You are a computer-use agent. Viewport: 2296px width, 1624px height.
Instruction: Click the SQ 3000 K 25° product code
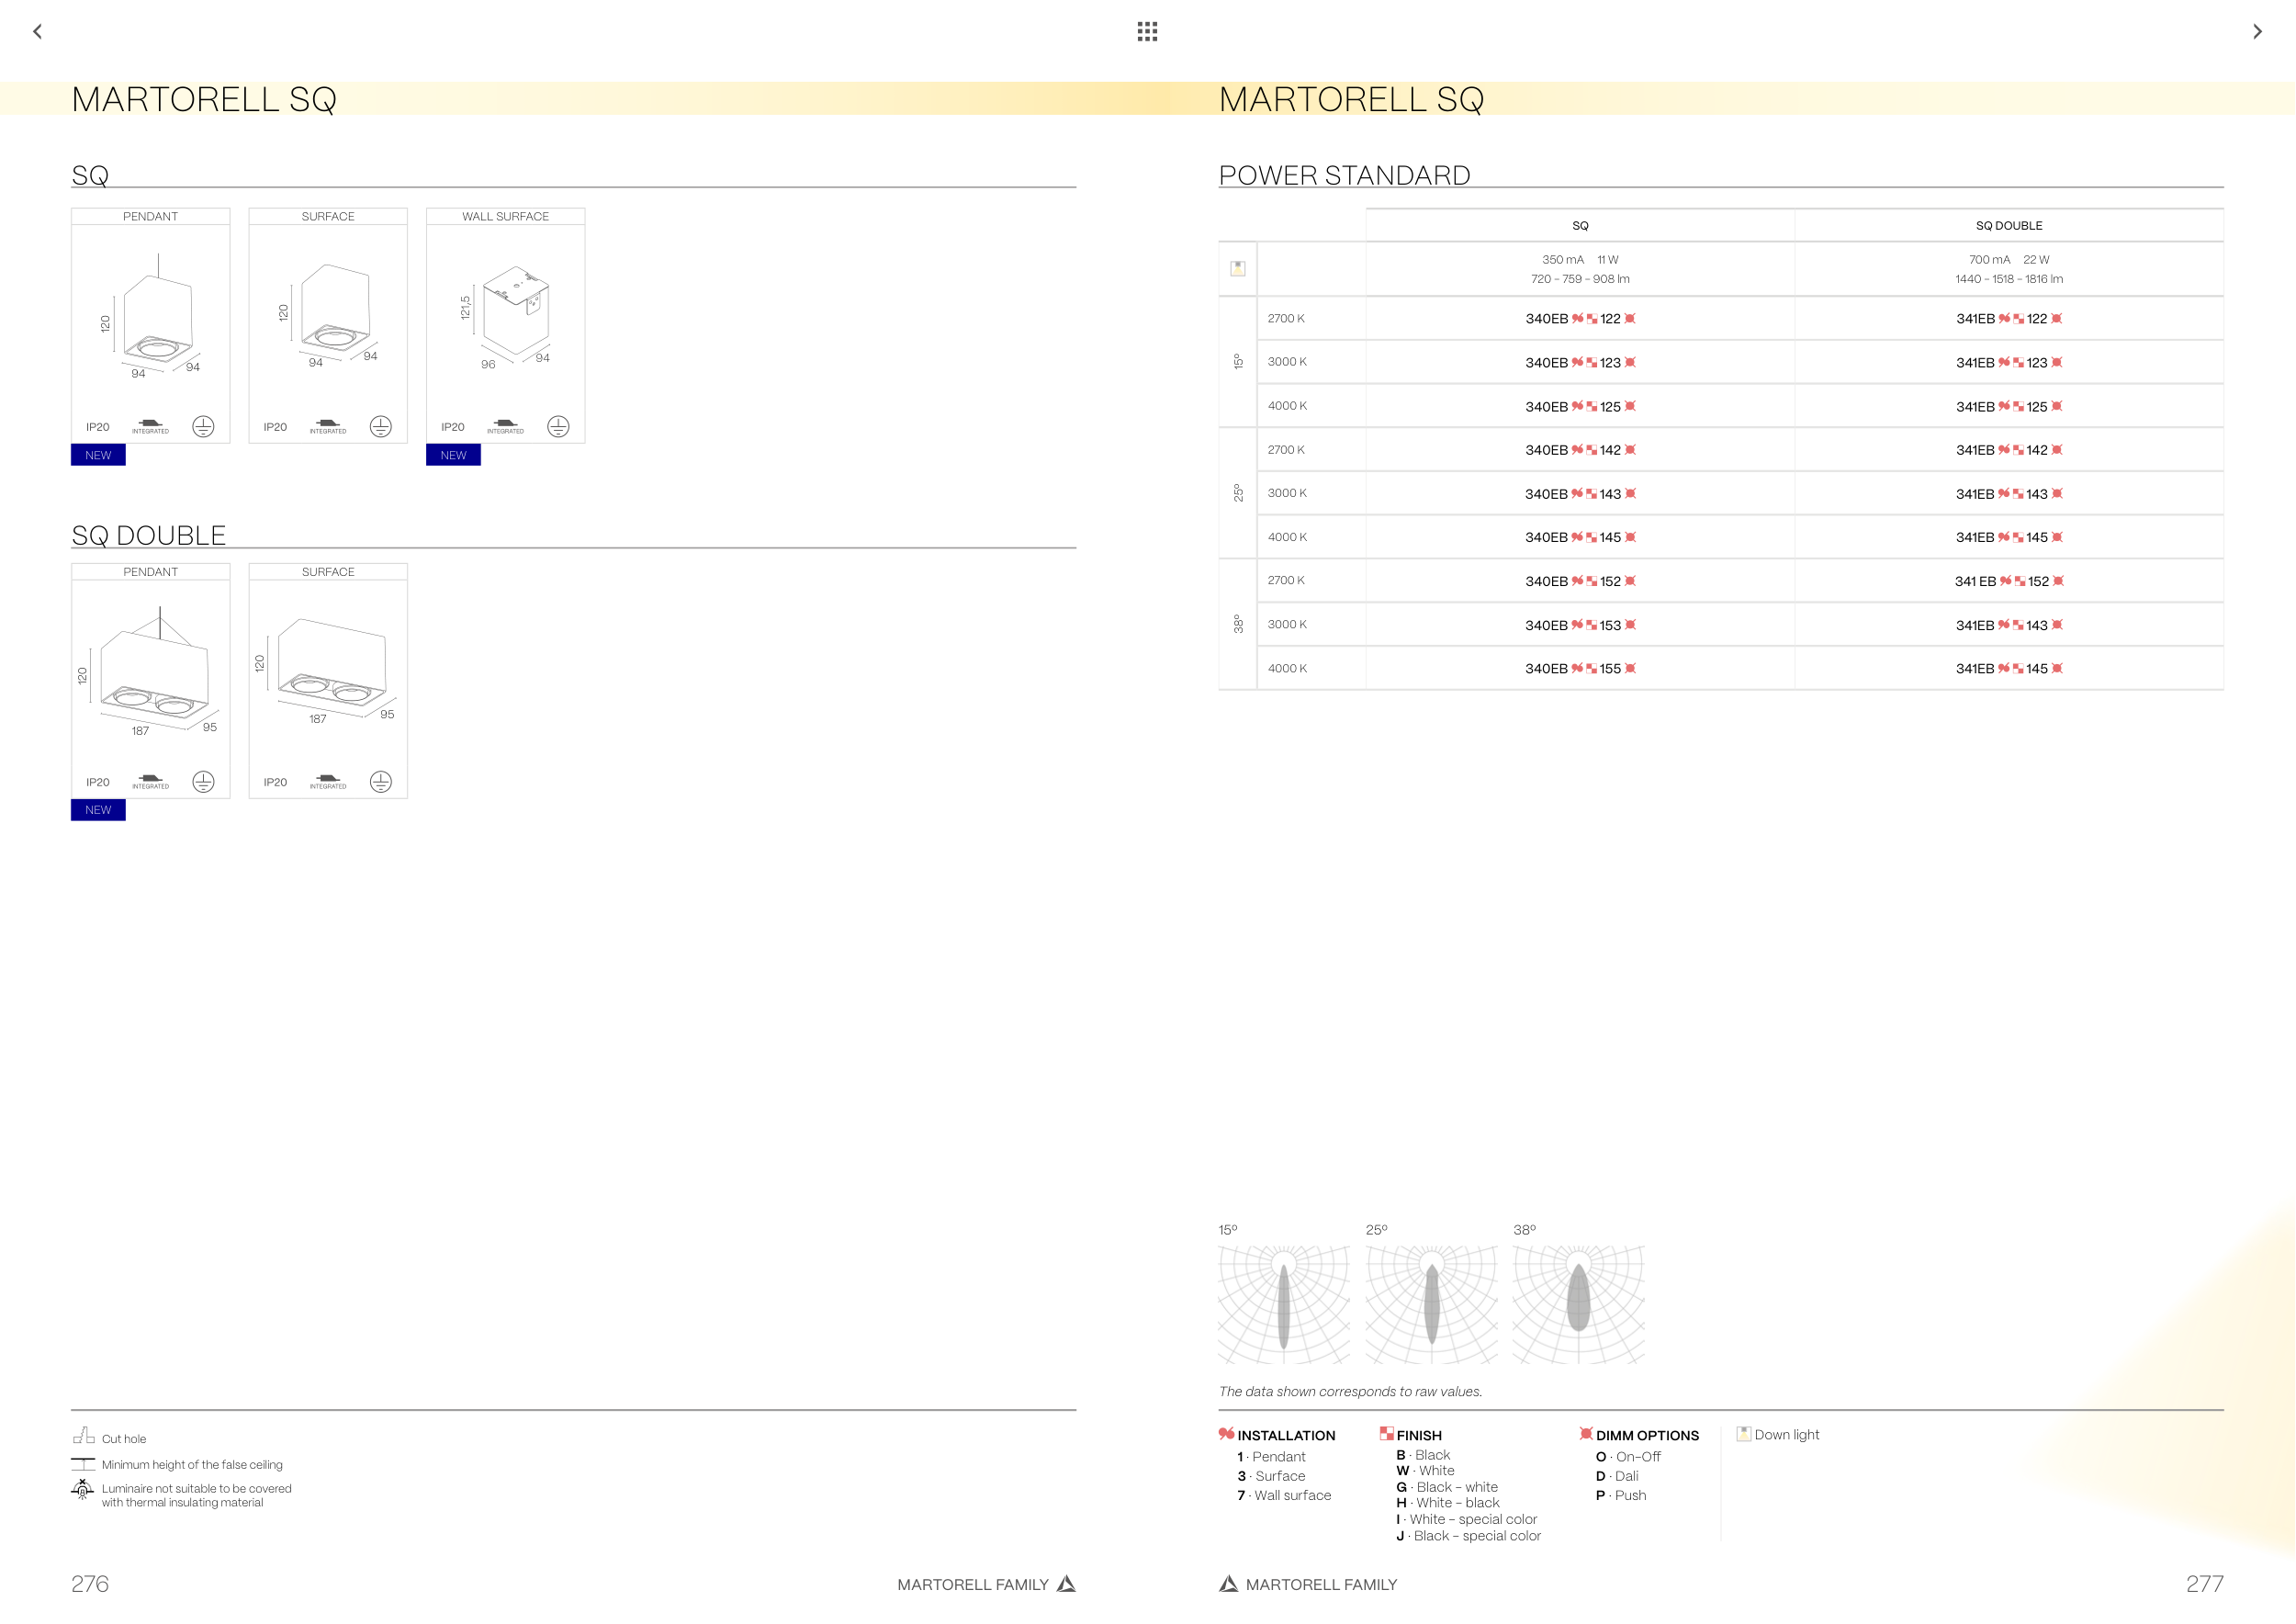[1579, 494]
